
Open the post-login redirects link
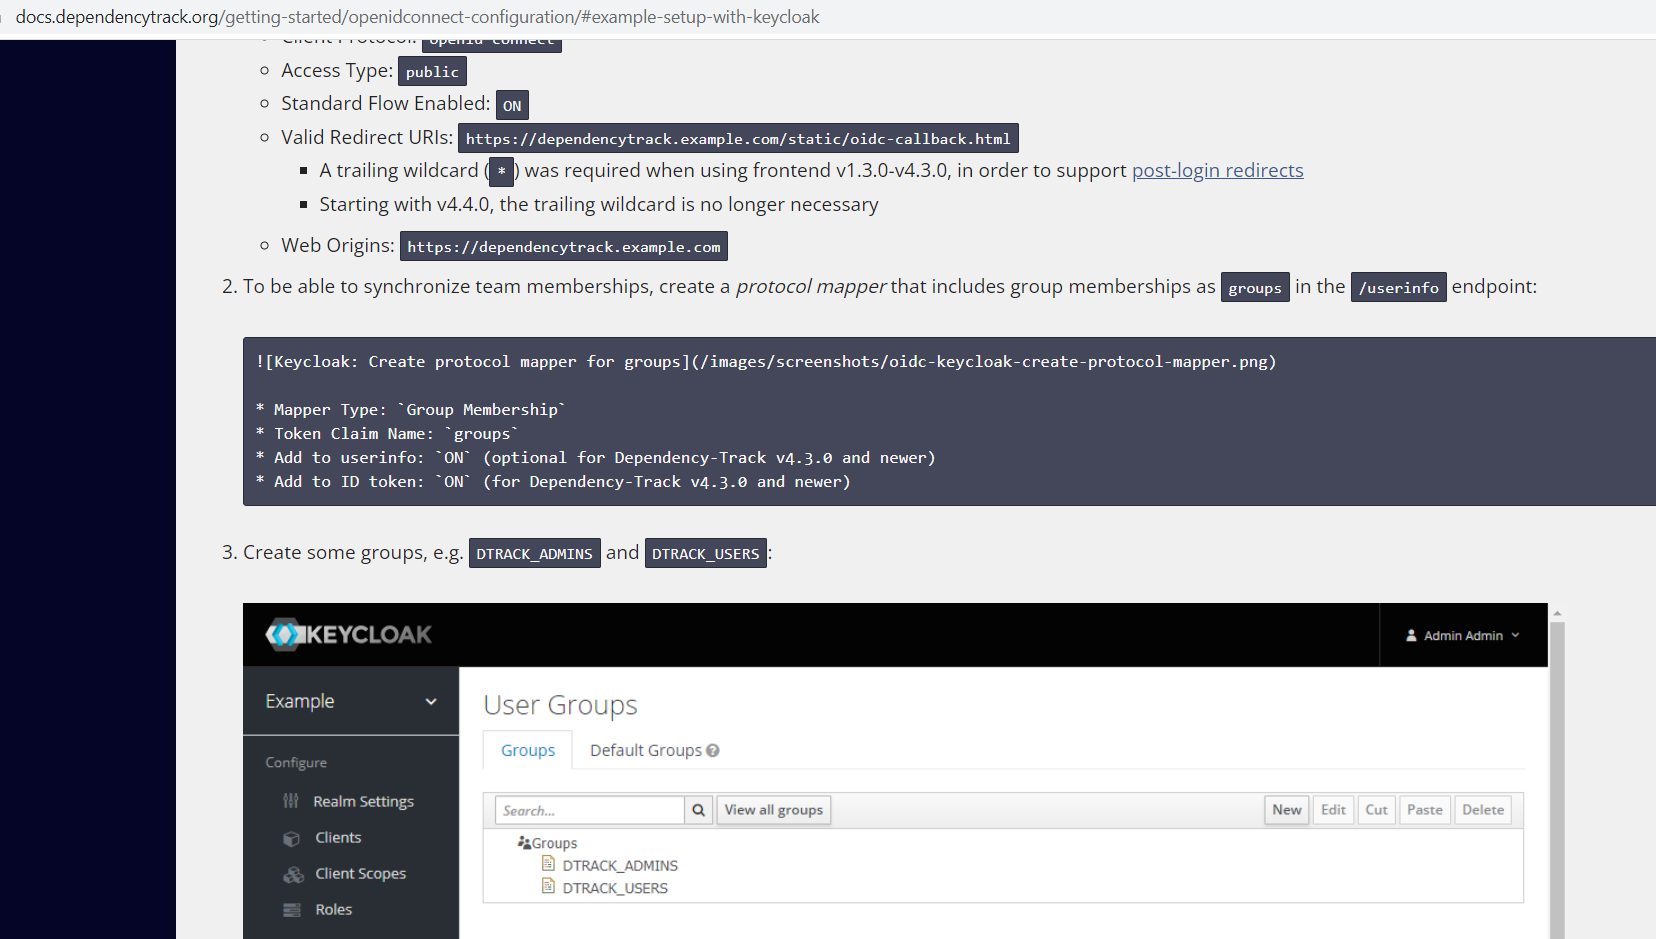coord(1218,170)
